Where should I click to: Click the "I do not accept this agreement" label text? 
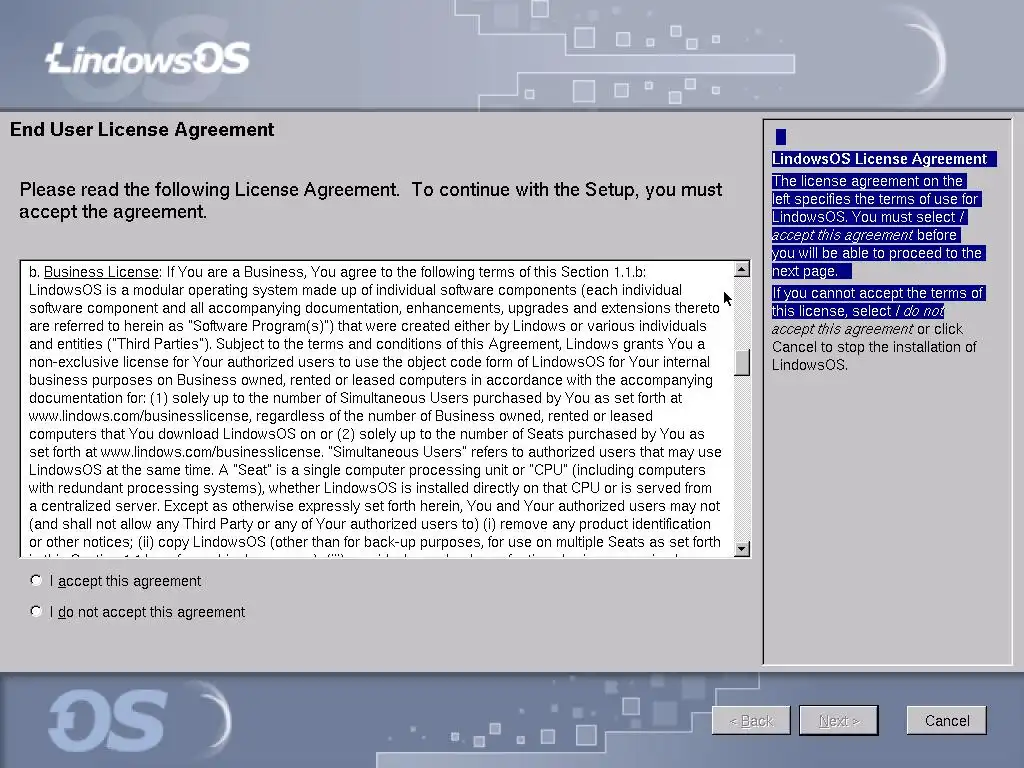tap(148, 612)
